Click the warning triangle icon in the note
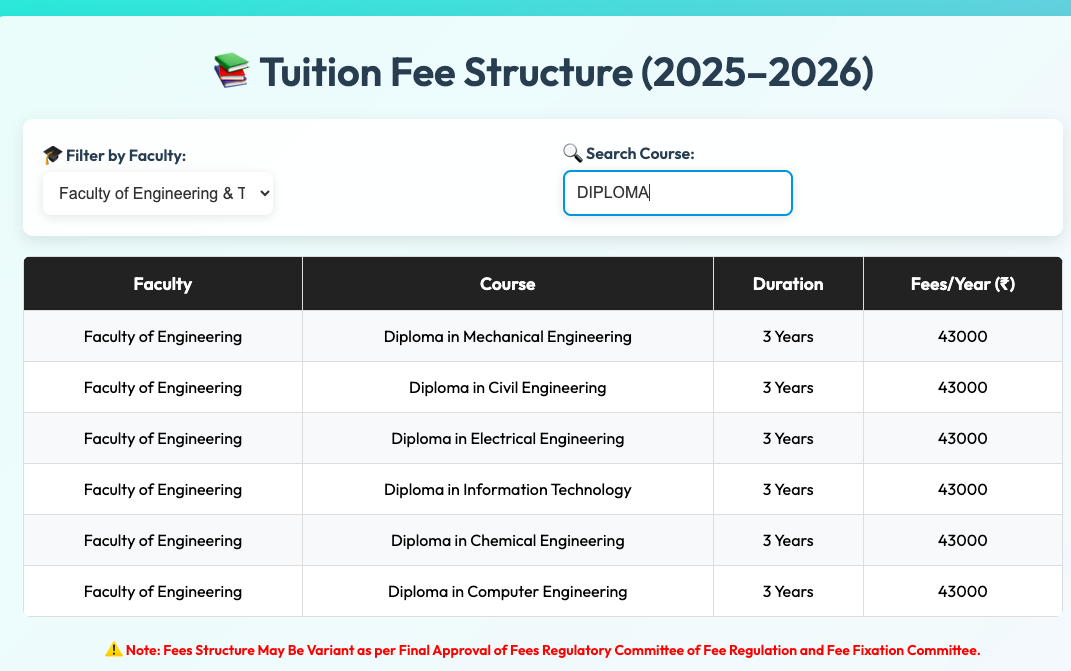 click(x=113, y=650)
